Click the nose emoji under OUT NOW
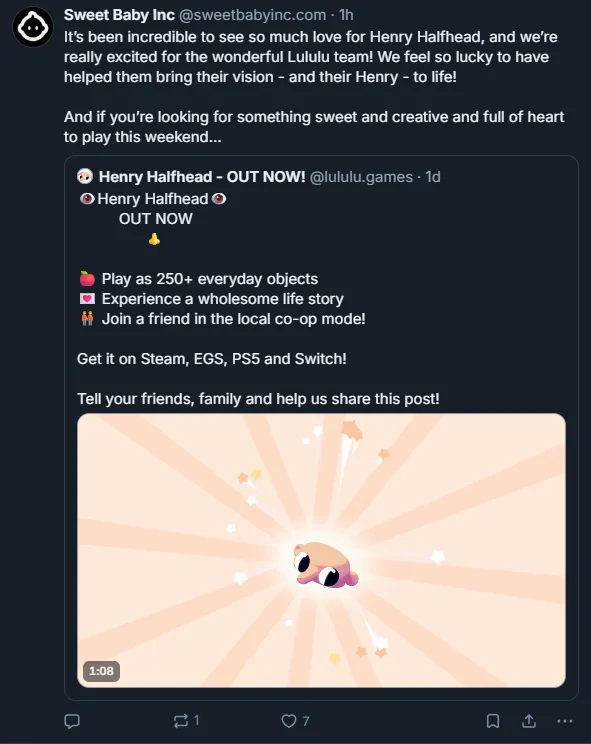The image size is (591, 744). tap(154, 239)
